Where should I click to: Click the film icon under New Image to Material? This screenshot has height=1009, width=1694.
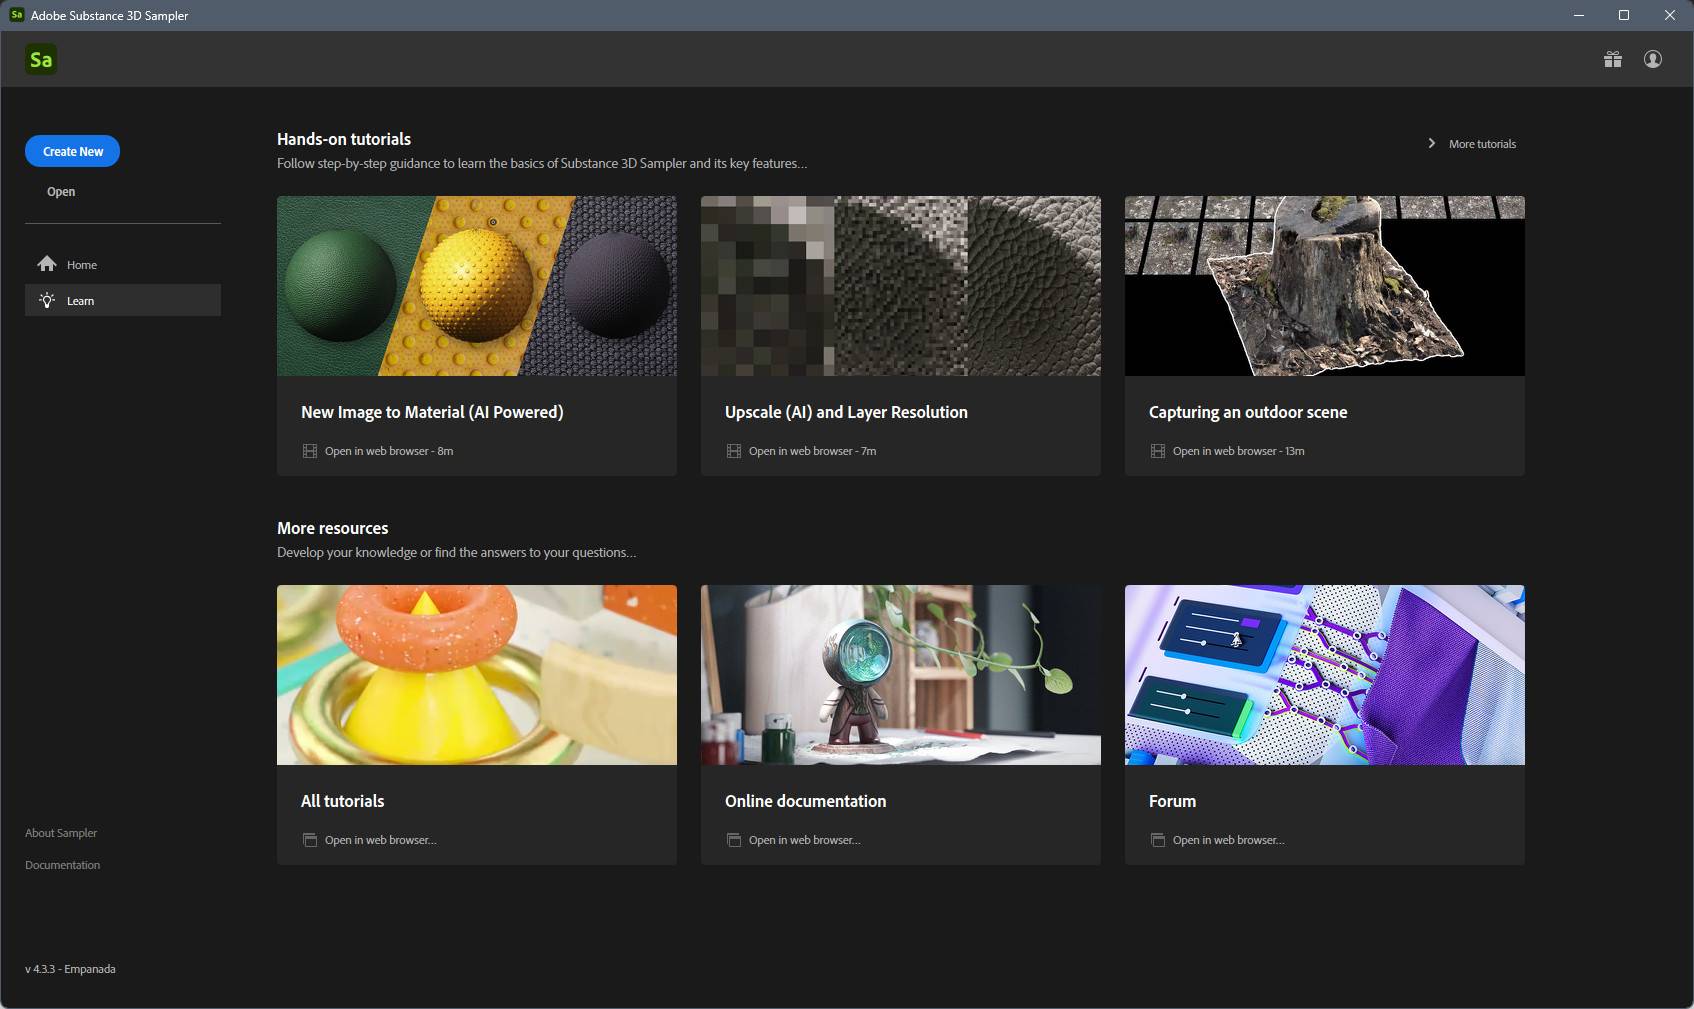point(310,451)
